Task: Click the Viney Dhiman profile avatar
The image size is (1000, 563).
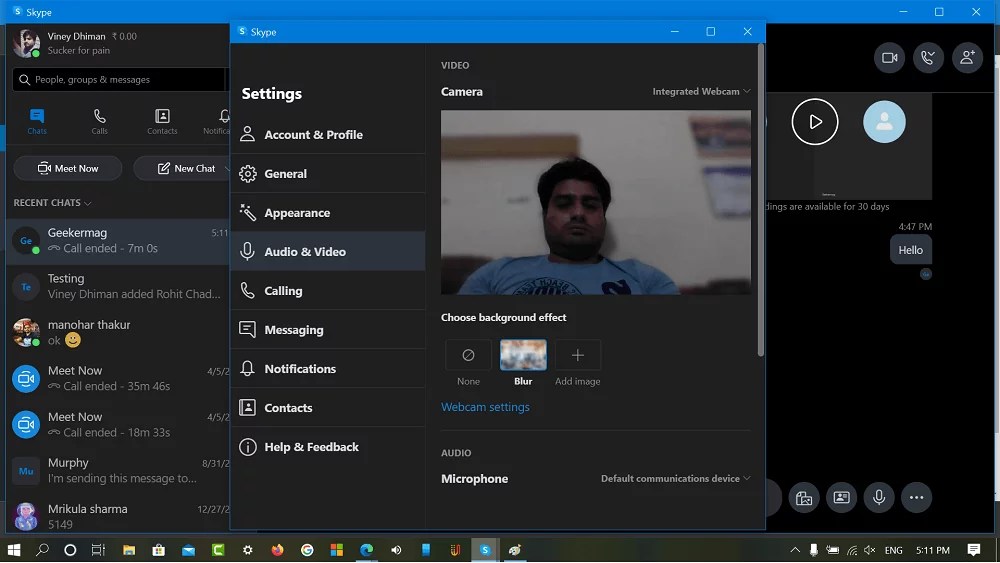Action: click(x=26, y=43)
